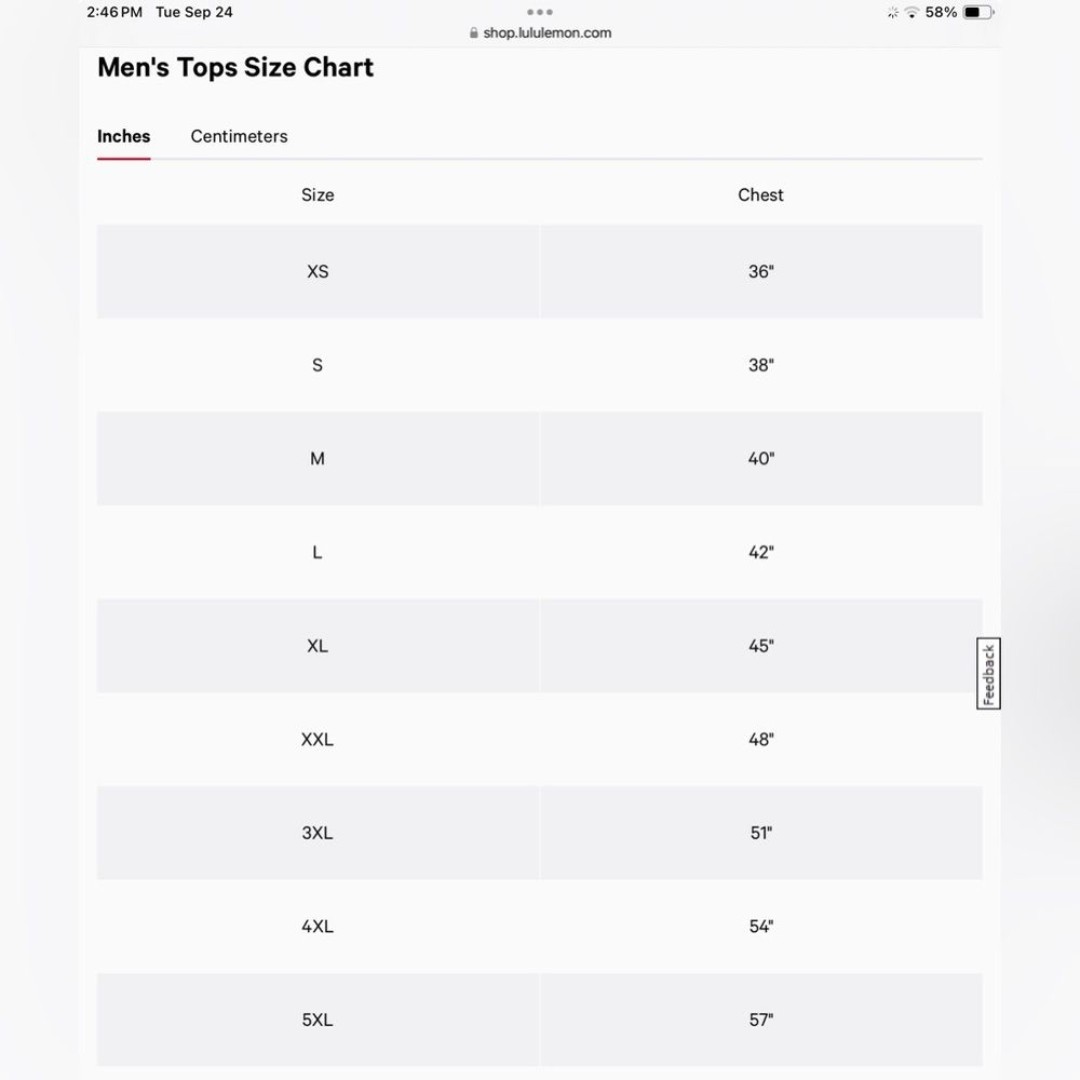Click the 57" chest value for 5XL
The height and width of the screenshot is (1080, 1080).
(761, 1020)
